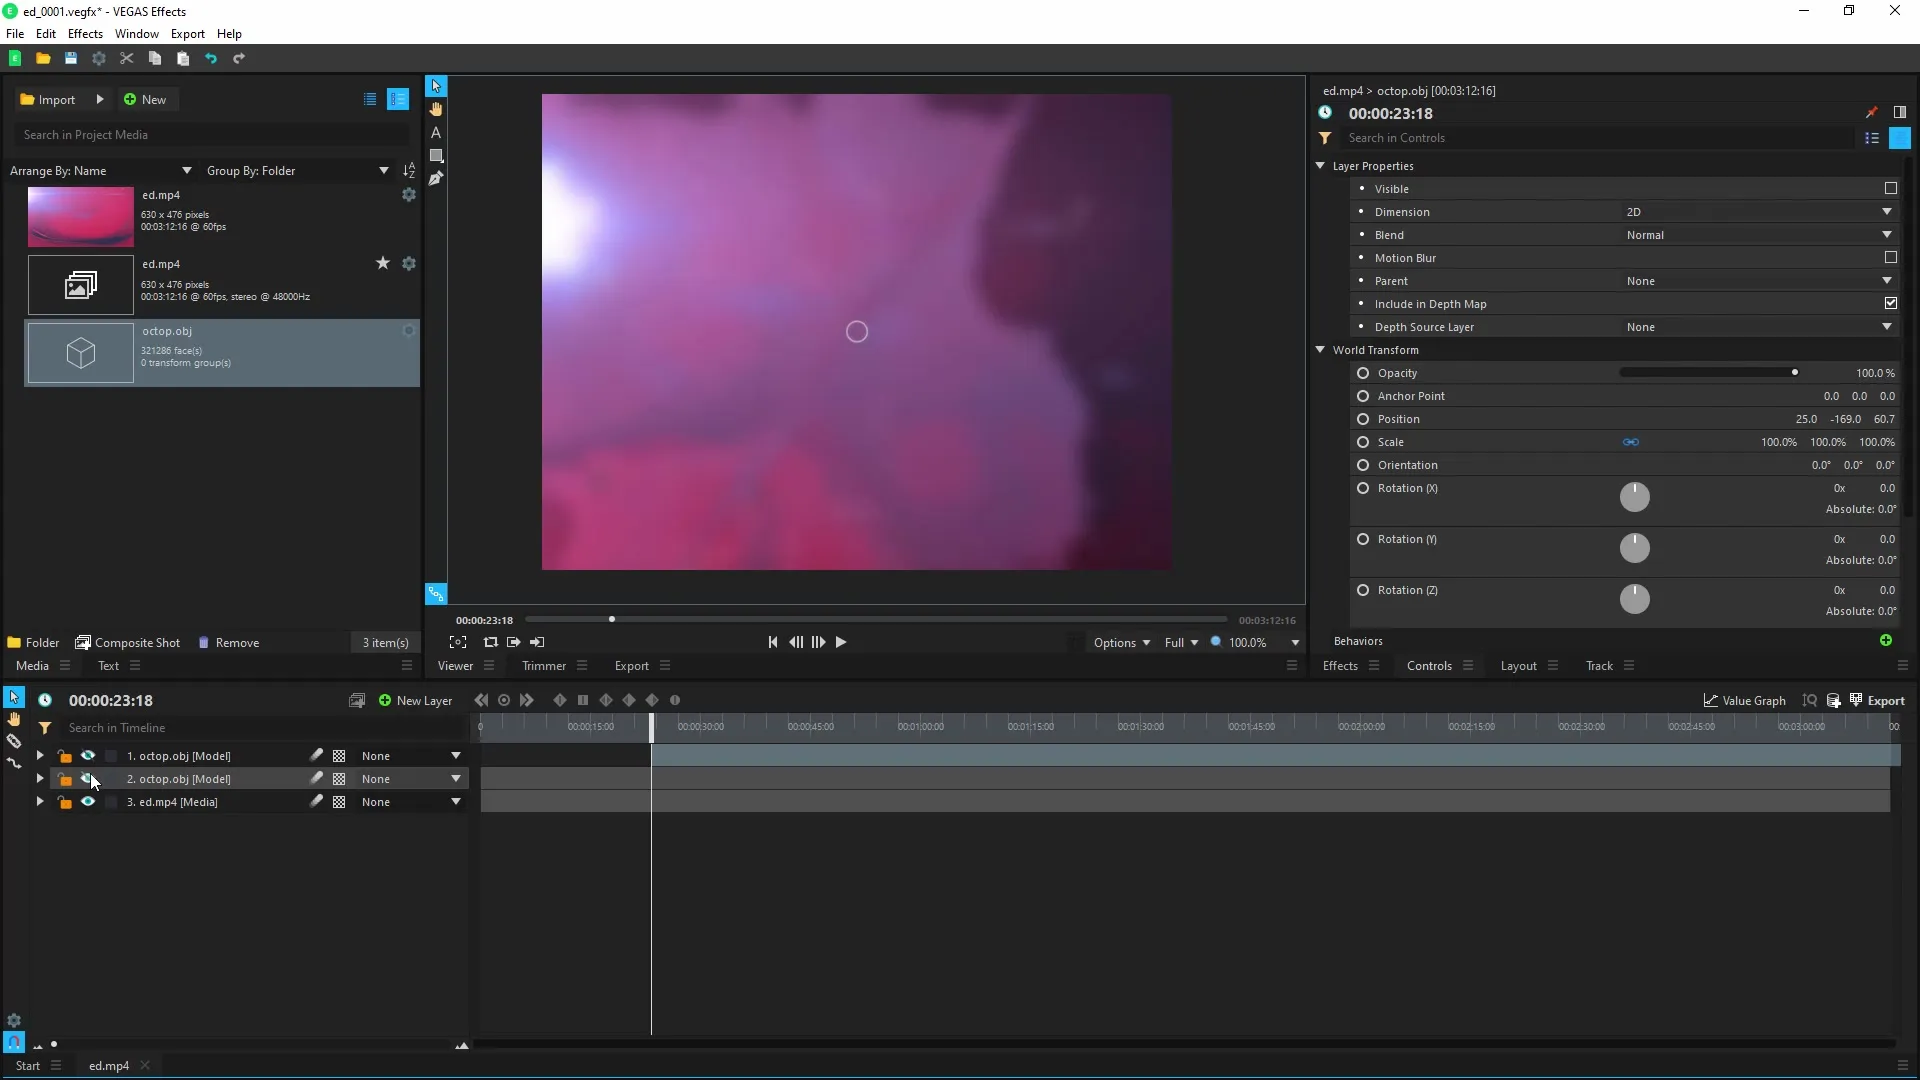
Task: Toggle visibility of ed.mp4 [Media] layer
Action: pos(88,802)
